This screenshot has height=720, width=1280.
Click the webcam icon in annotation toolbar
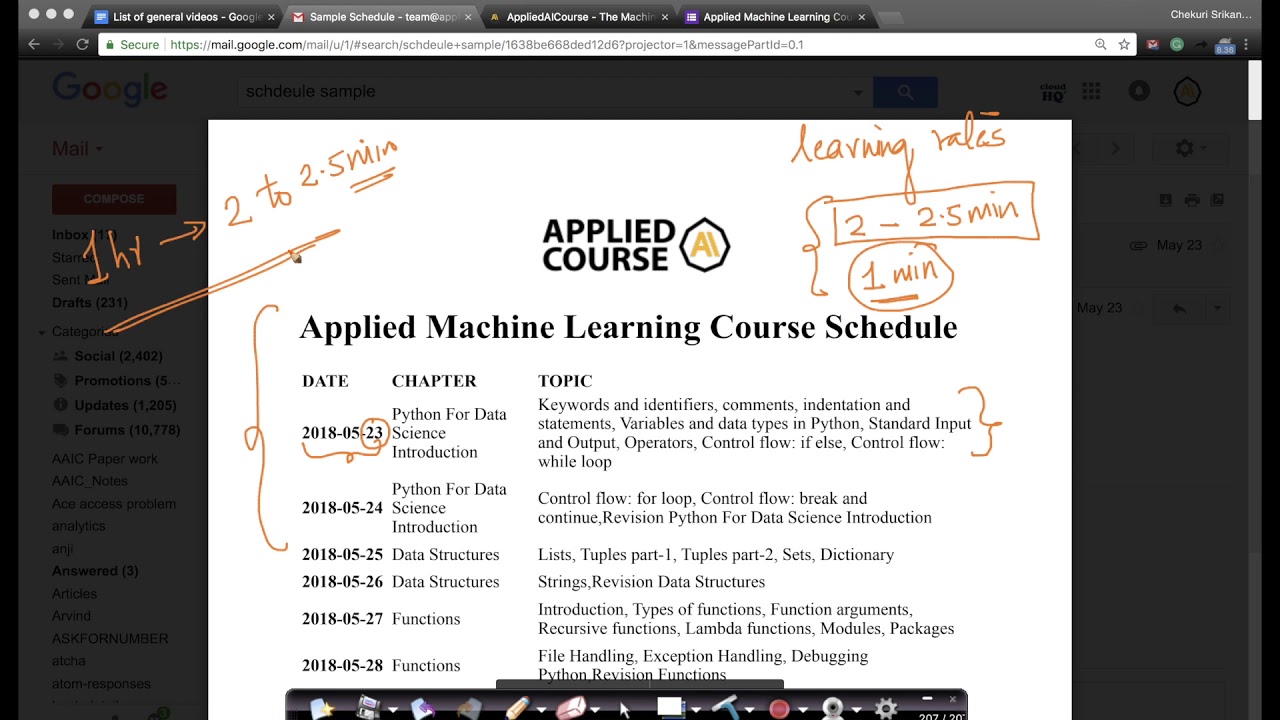tap(833, 708)
